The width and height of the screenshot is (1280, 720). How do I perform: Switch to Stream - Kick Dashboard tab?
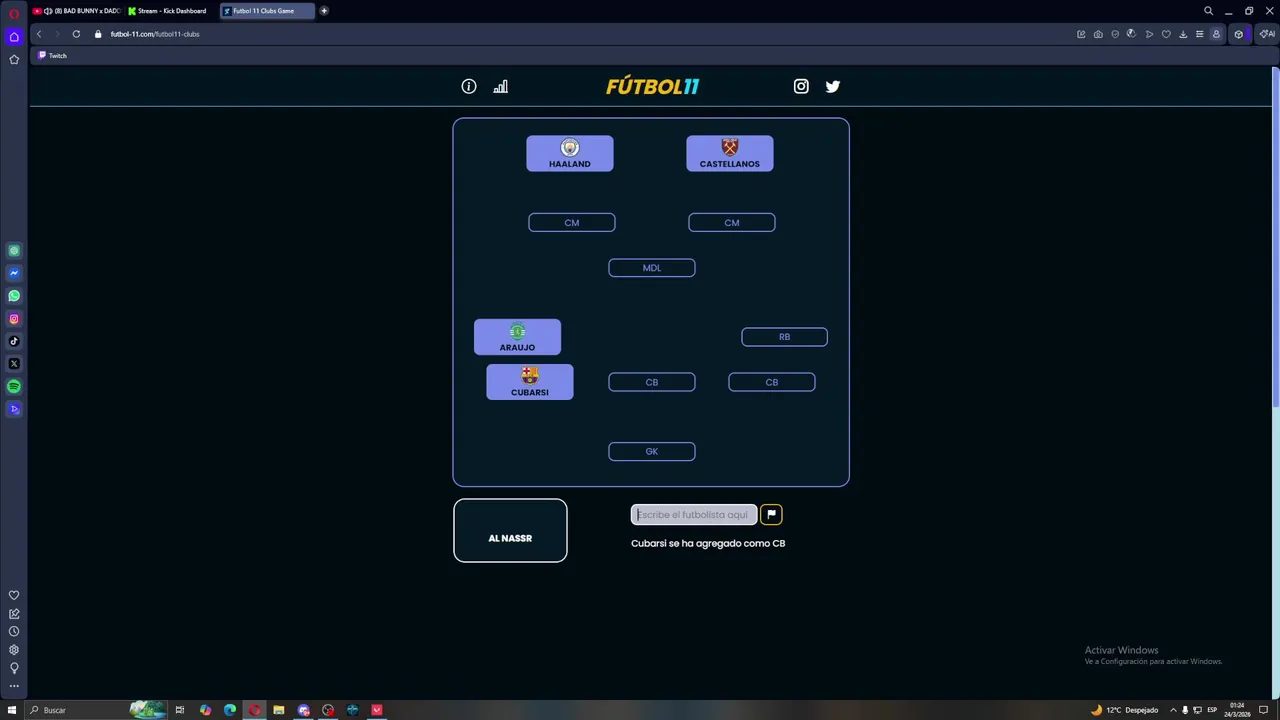pos(170,11)
